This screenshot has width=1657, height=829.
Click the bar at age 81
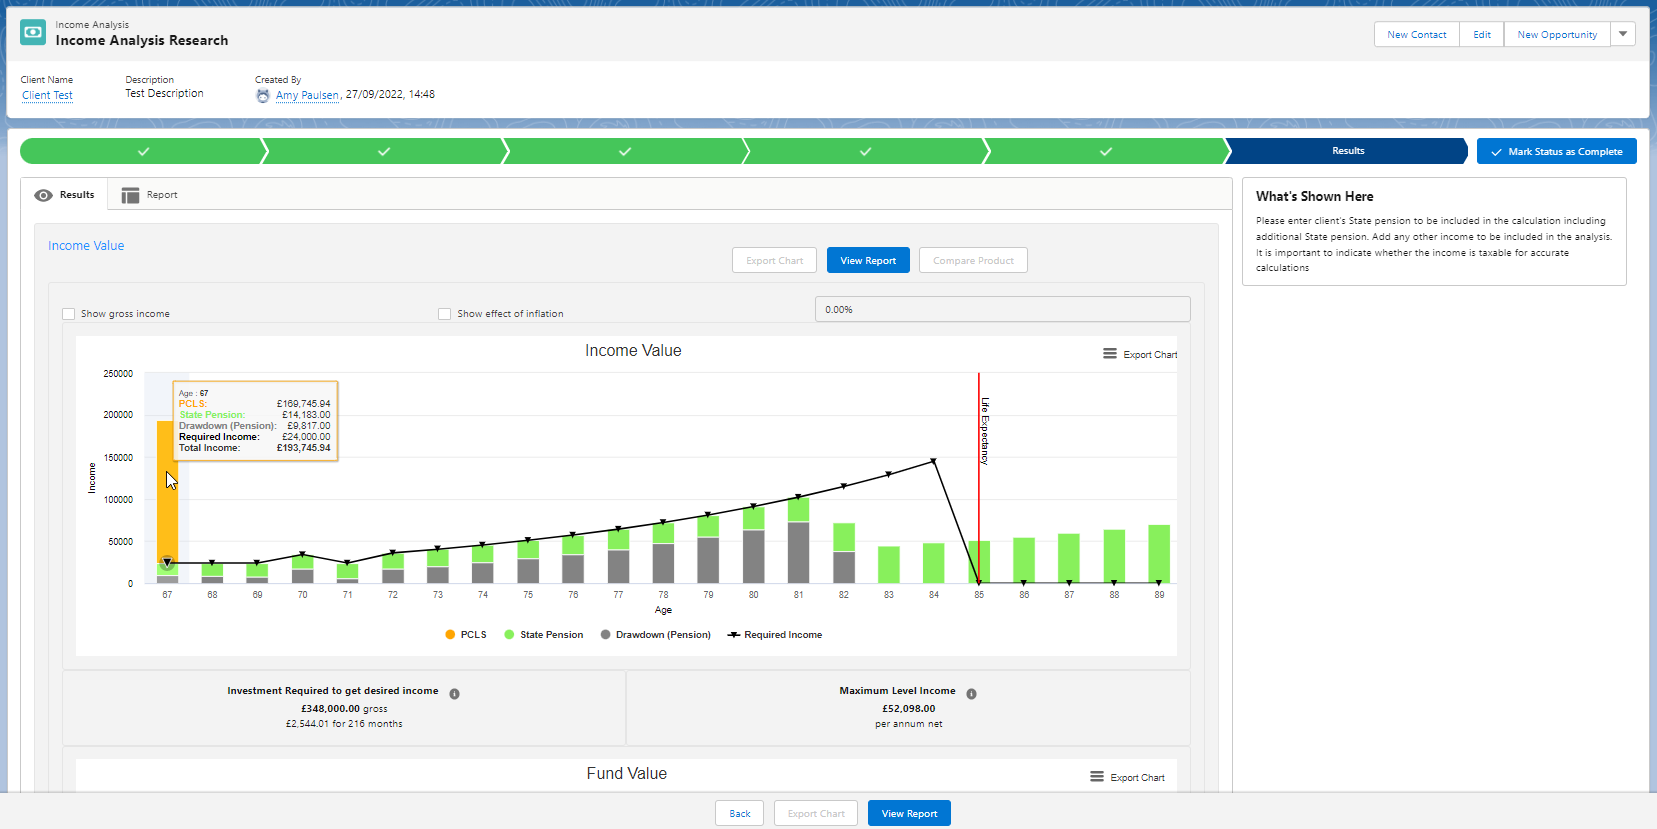[798, 540]
